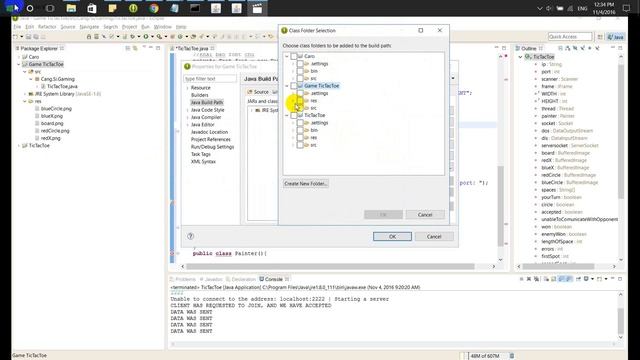Expand the Resource item in Properties tree
Viewport: 640px width, 360px height.
click(x=187, y=88)
